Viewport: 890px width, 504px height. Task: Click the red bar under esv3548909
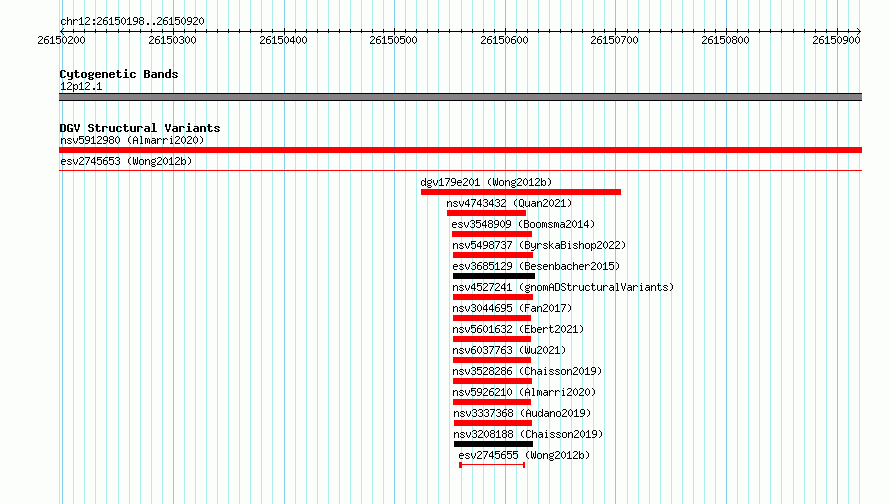click(x=492, y=234)
